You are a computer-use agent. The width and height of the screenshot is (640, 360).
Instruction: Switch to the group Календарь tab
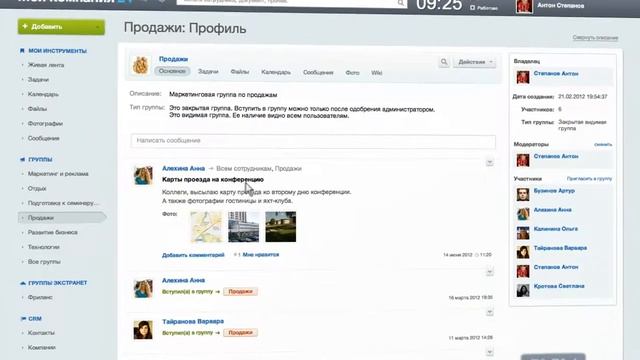click(276, 72)
